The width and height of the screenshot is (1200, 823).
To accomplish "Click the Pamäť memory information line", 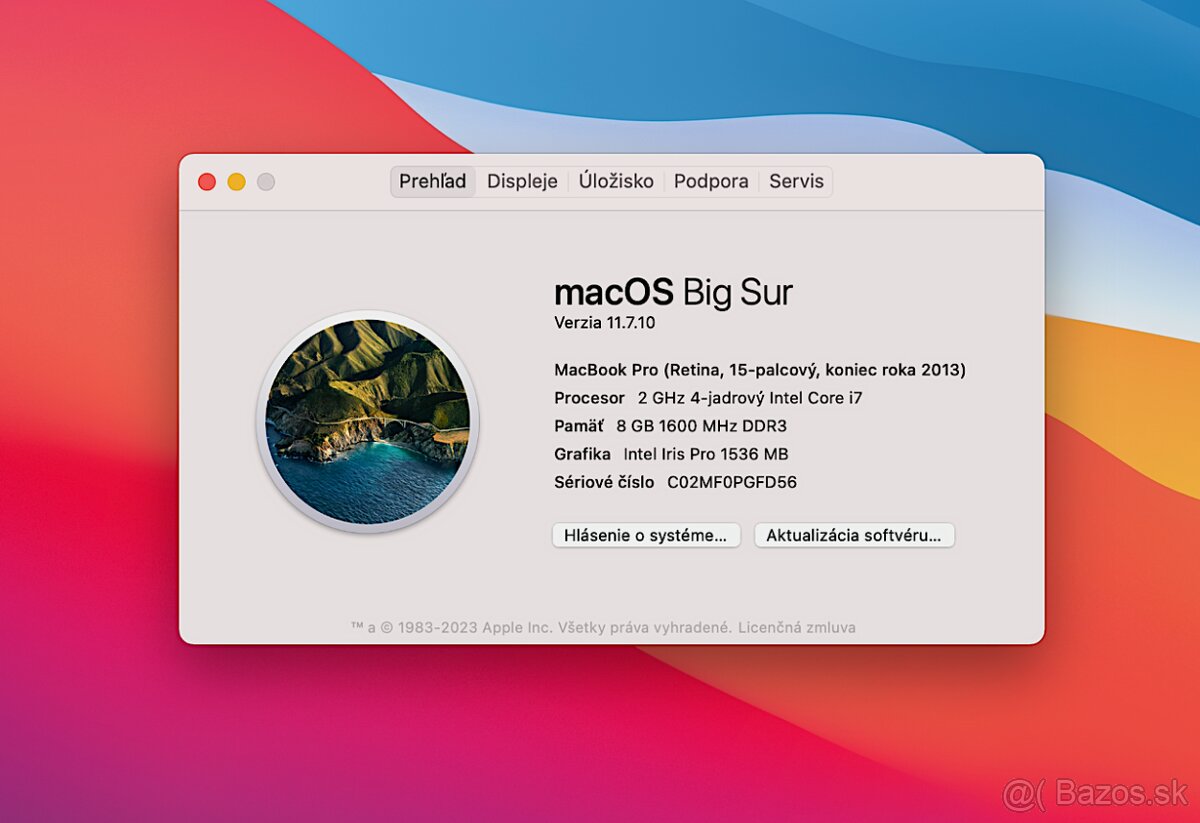I will pos(670,425).
